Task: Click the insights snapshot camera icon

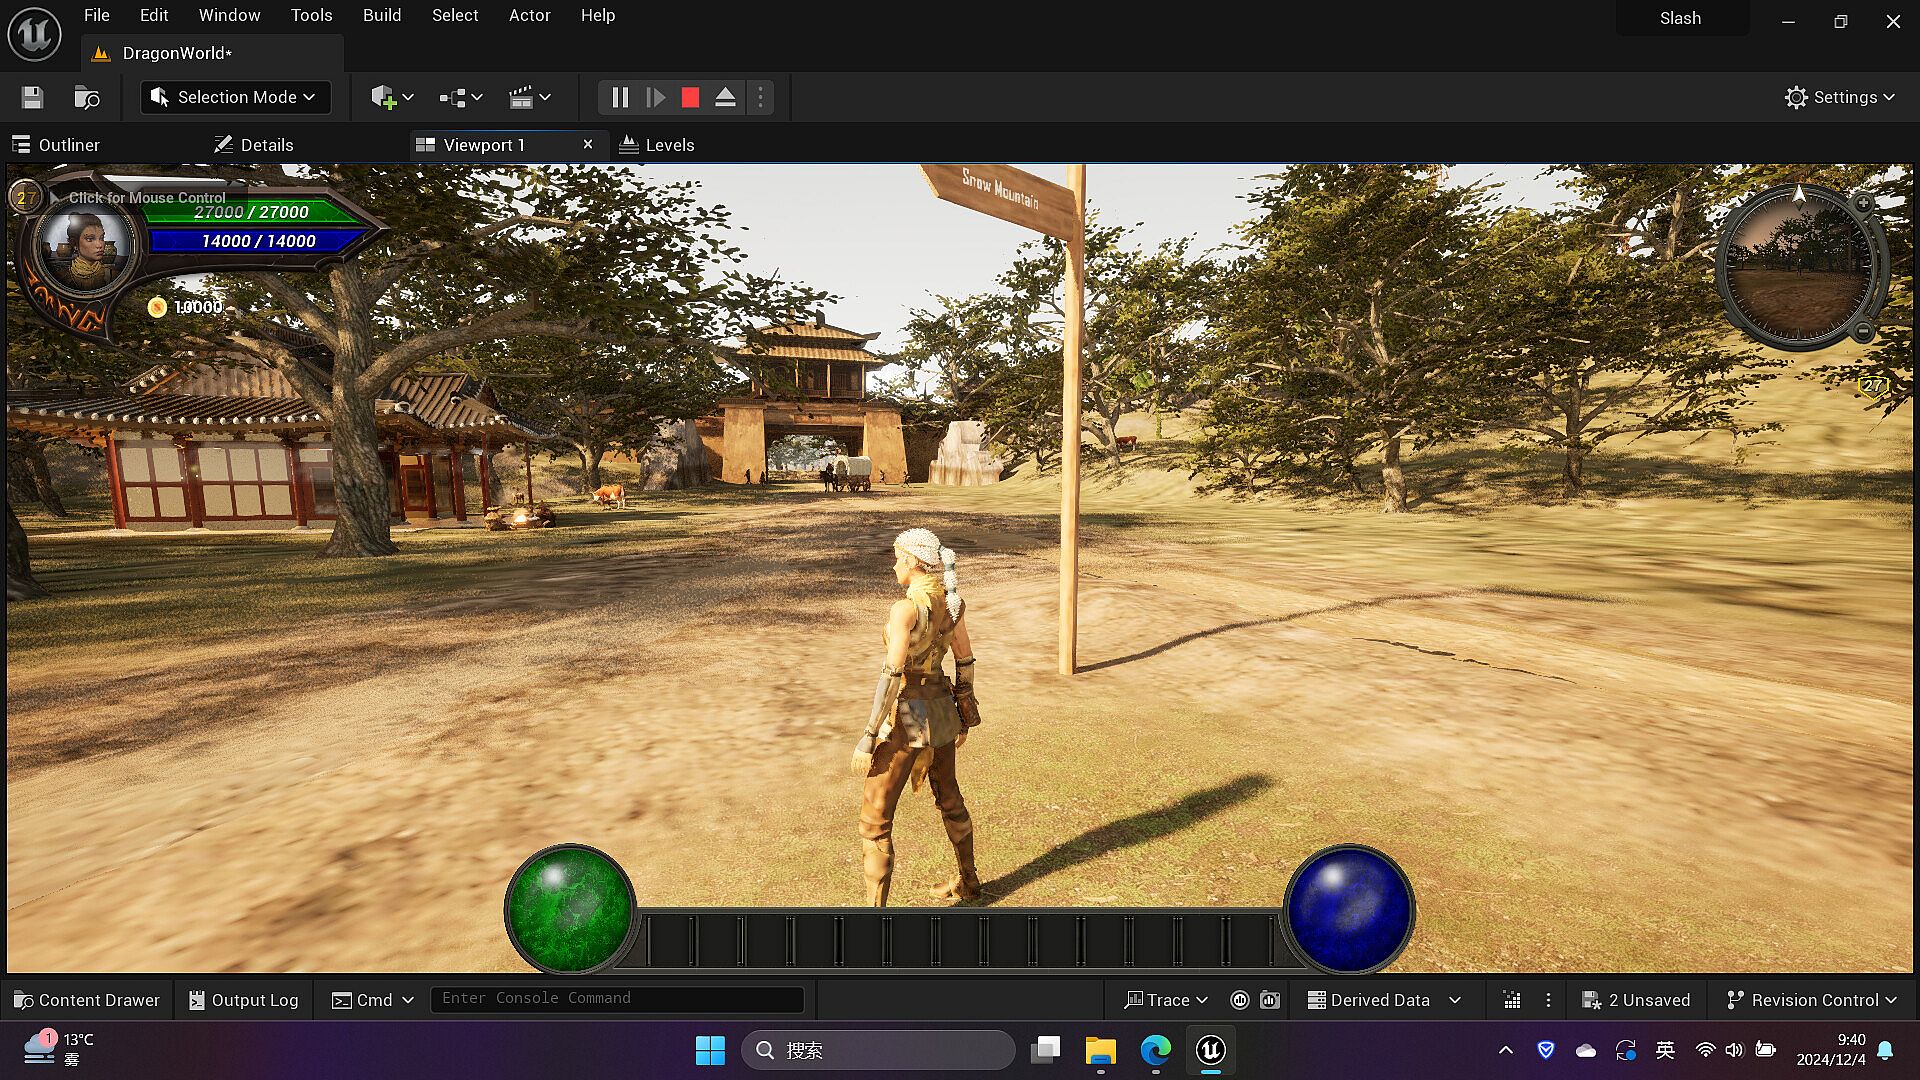Action: 1270,1000
